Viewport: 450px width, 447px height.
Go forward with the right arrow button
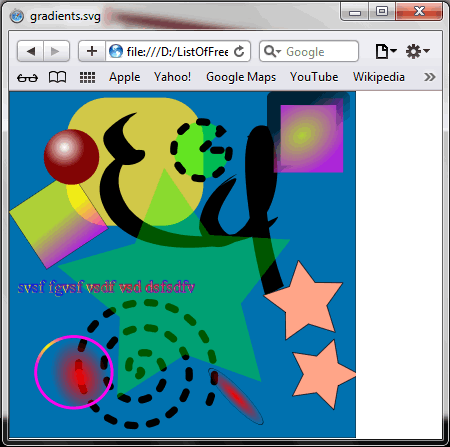pos(56,51)
